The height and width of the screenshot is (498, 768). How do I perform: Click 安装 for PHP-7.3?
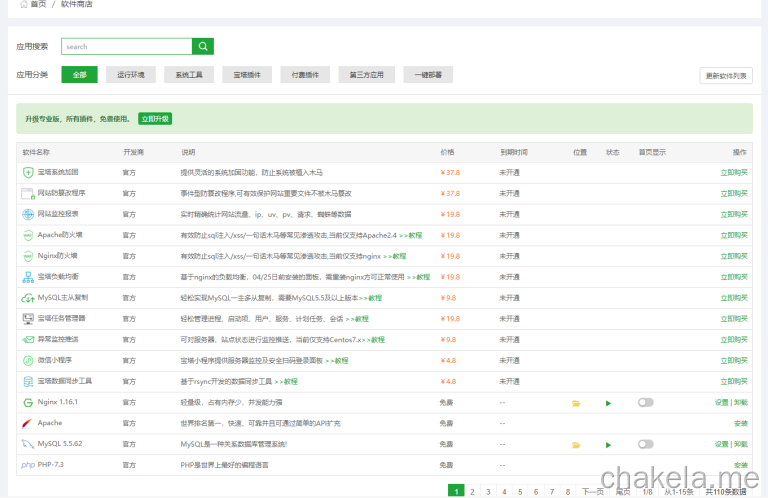[x=741, y=465]
